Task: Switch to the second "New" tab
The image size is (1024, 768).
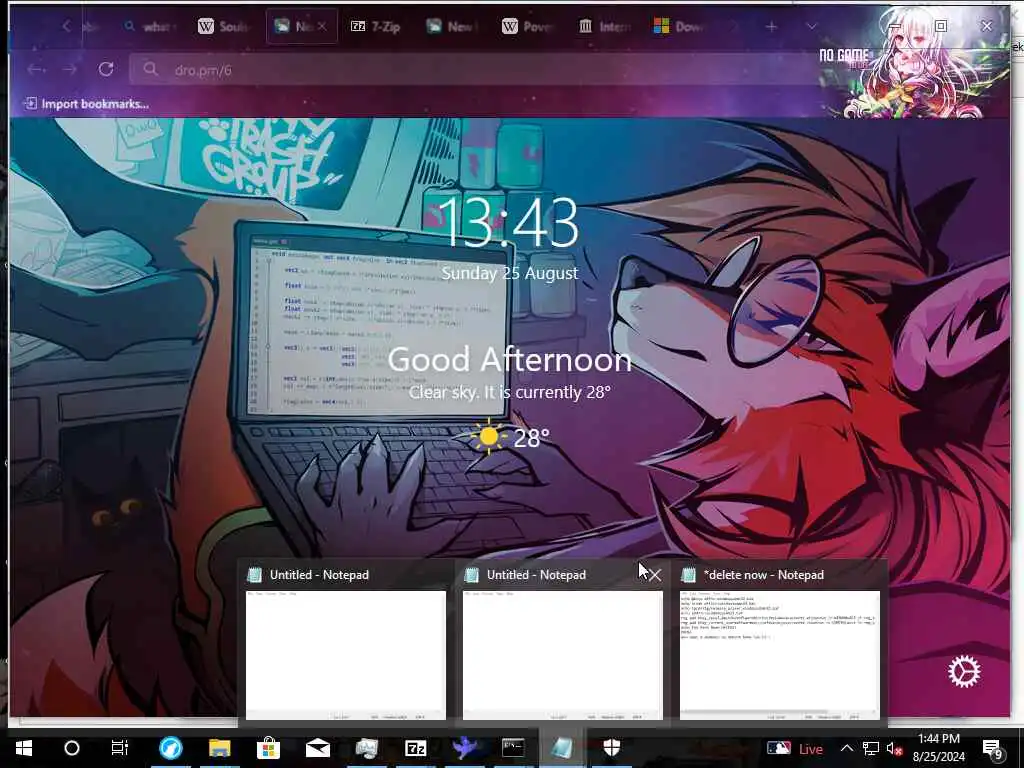Action: (x=452, y=26)
